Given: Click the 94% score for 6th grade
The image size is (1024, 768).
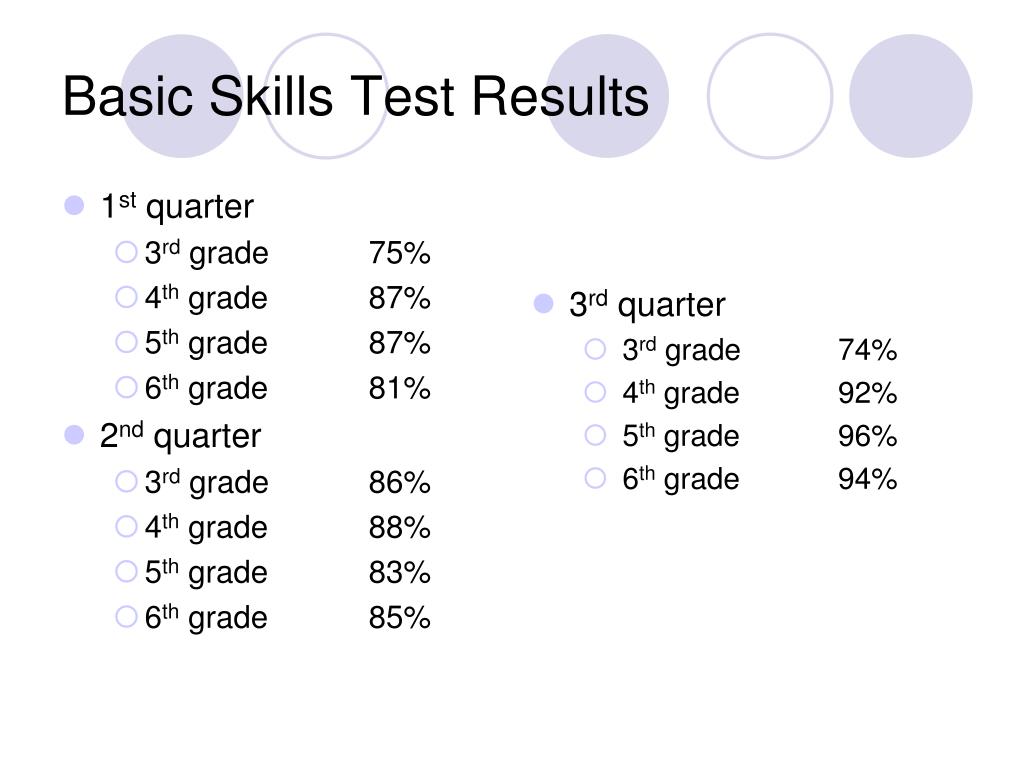Looking at the screenshot, I should [x=868, y=479].
